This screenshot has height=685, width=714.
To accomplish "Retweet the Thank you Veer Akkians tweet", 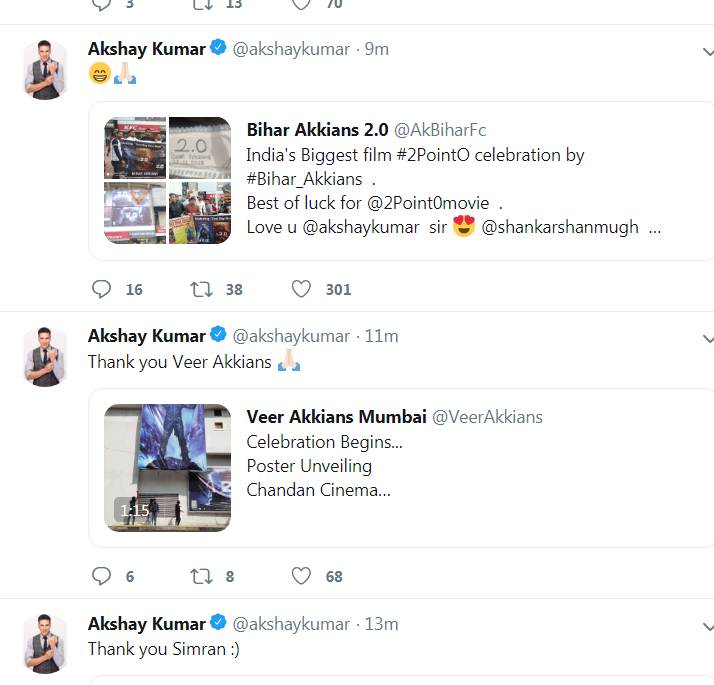I will coord(201,576).
